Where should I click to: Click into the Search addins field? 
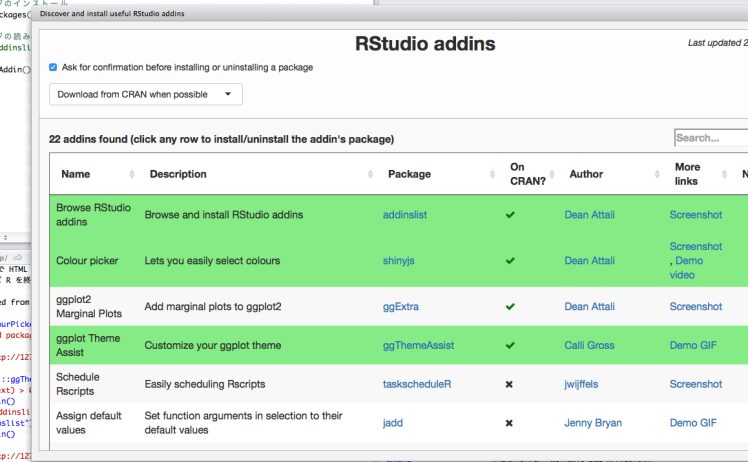pos(711,138)
